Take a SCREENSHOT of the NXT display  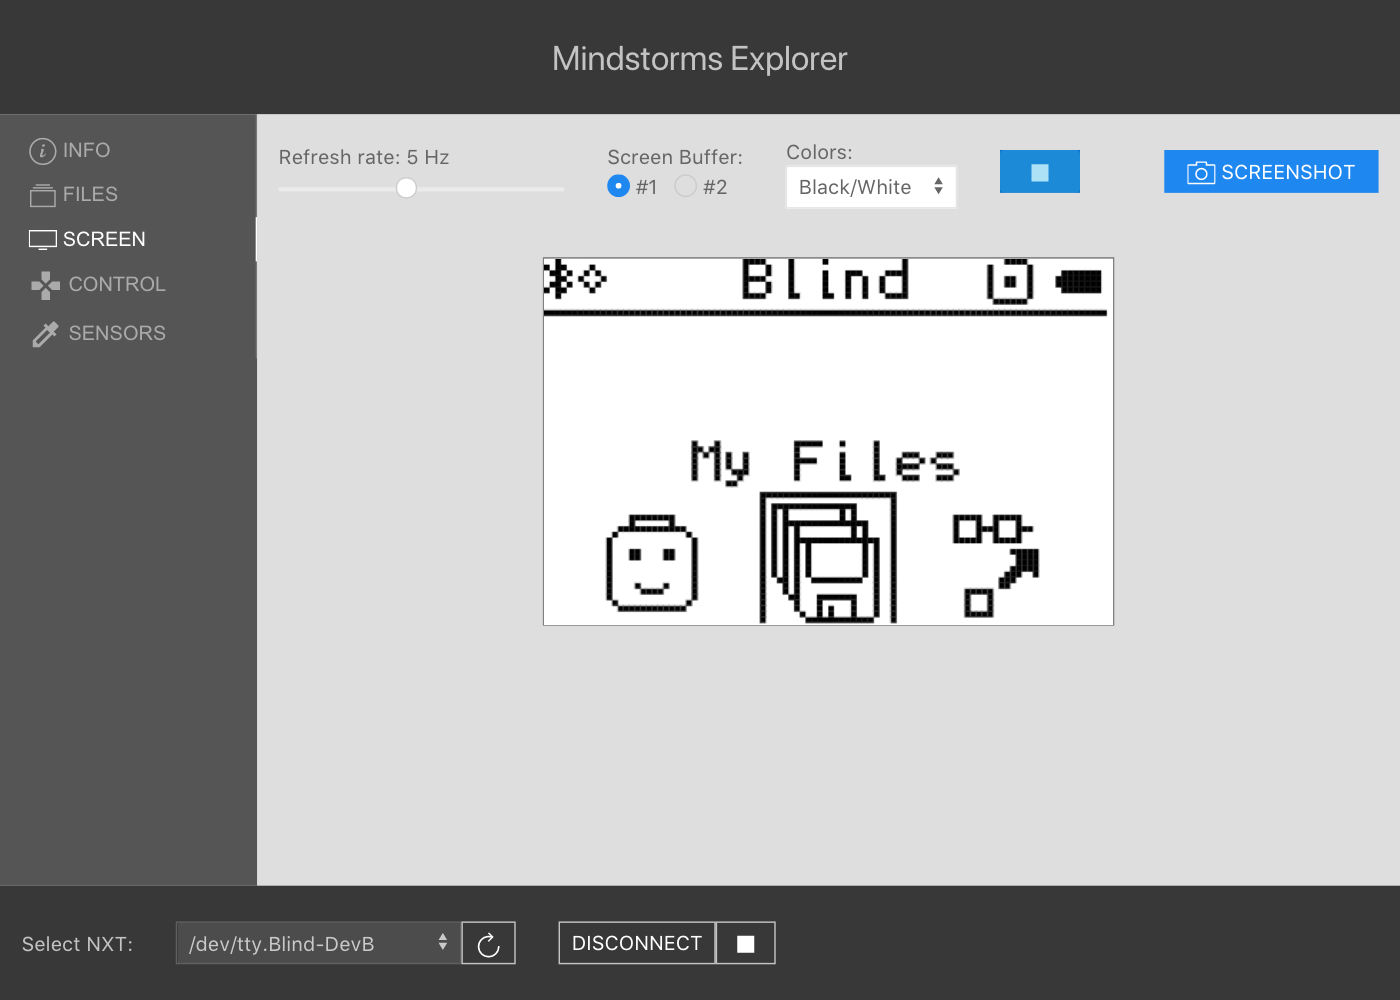(x=1271, y=172)
